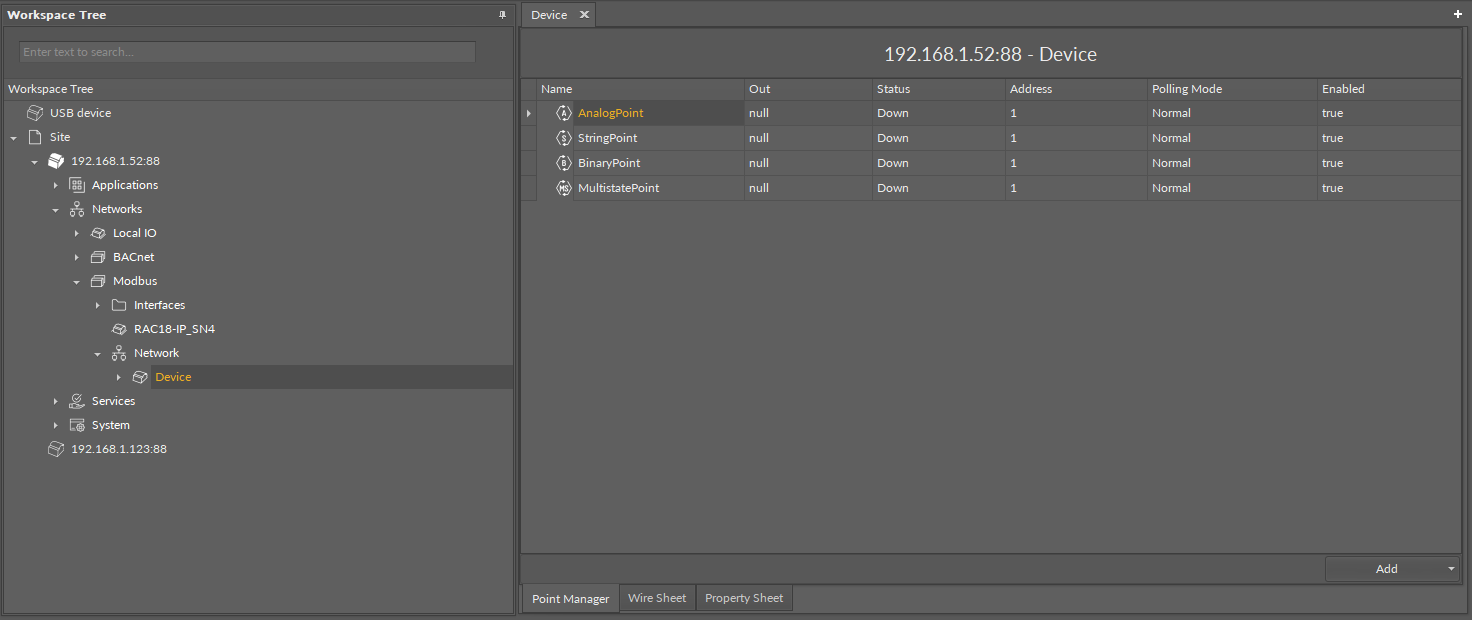This screenshot has height=620, width=1472.
Task: Click the Add button
Action: coord(1386,569)
